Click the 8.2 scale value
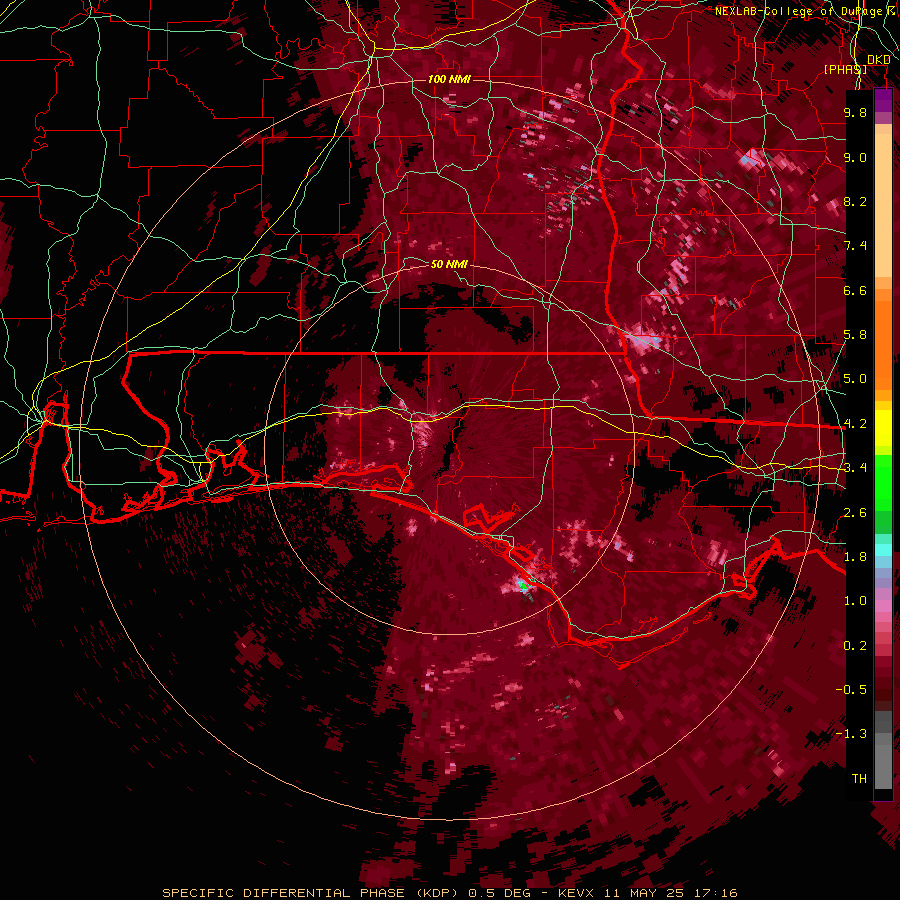Viewport: 900px width, 900px height. pyautogui.click(x=855, y=201)
